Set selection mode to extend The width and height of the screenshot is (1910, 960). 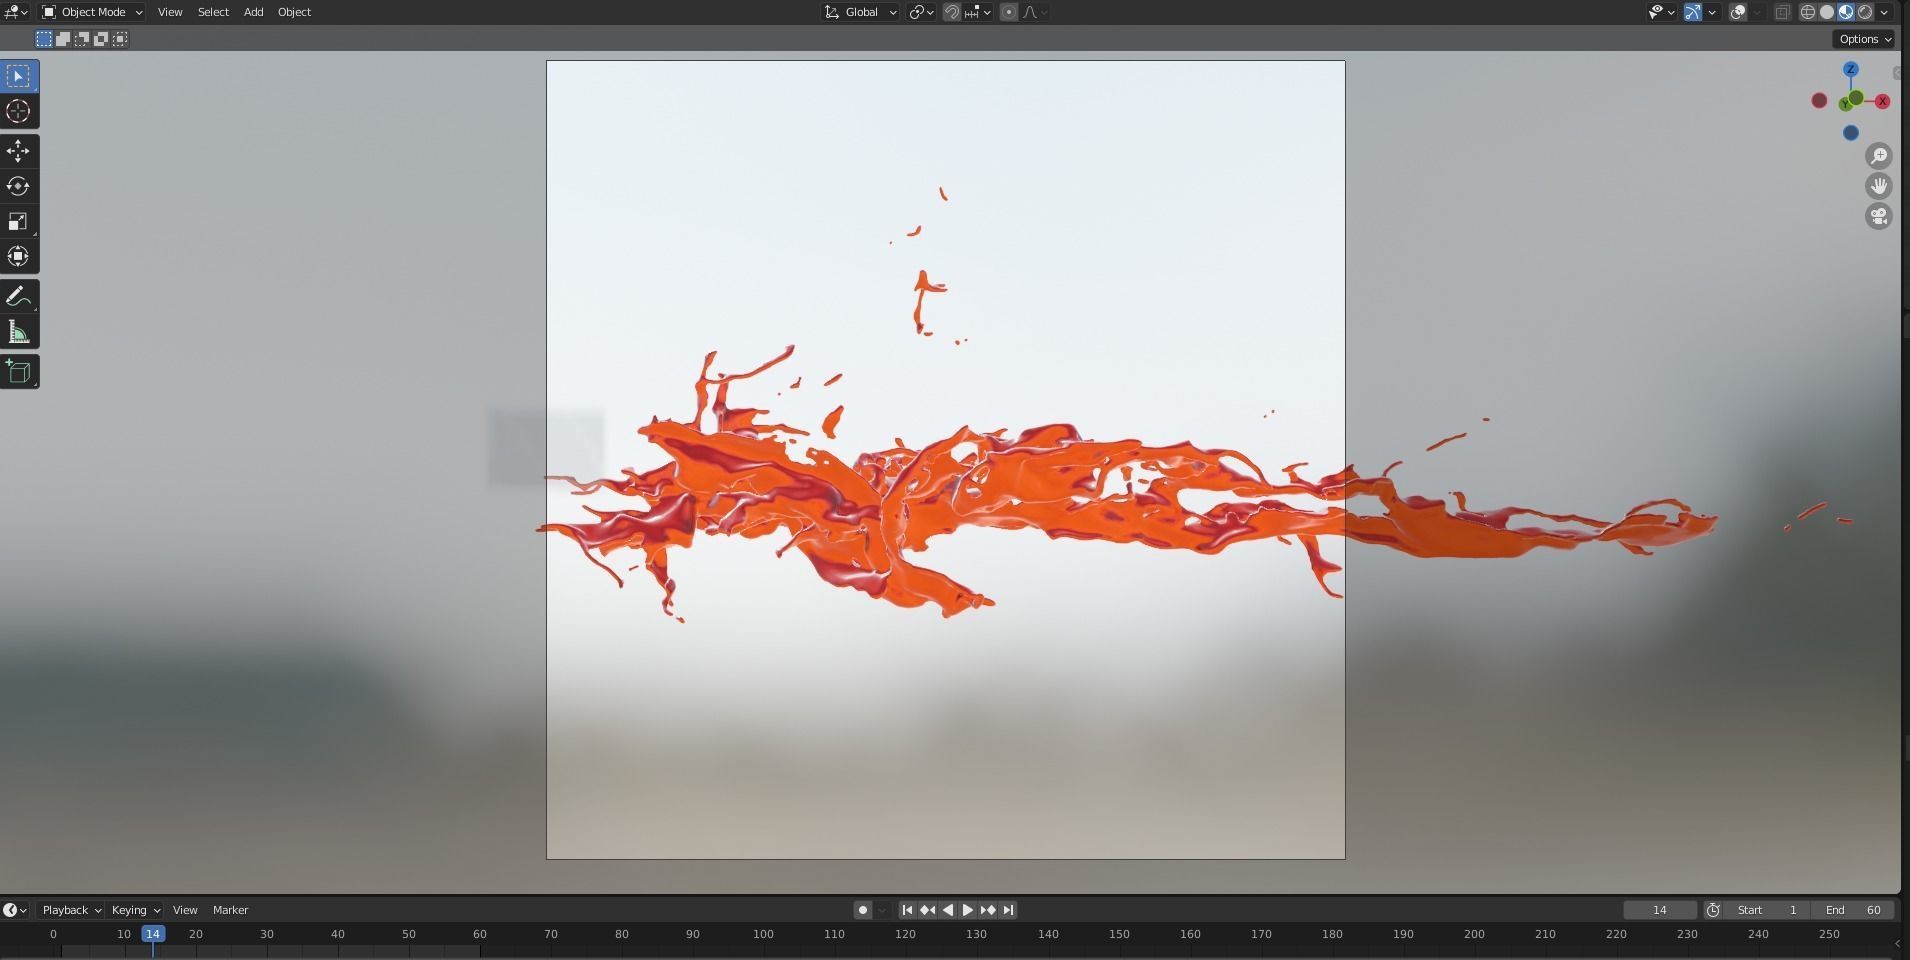[x=63, y=39]
